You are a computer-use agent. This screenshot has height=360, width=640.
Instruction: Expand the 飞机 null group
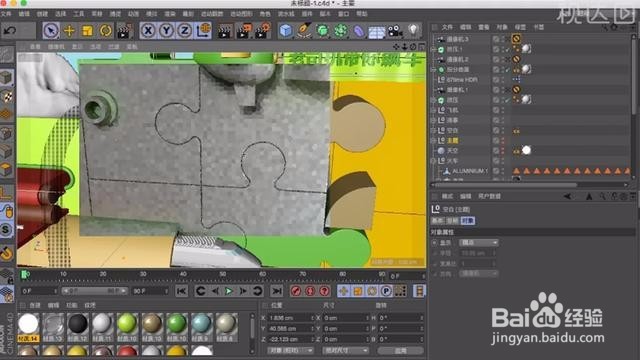point(434,110)
